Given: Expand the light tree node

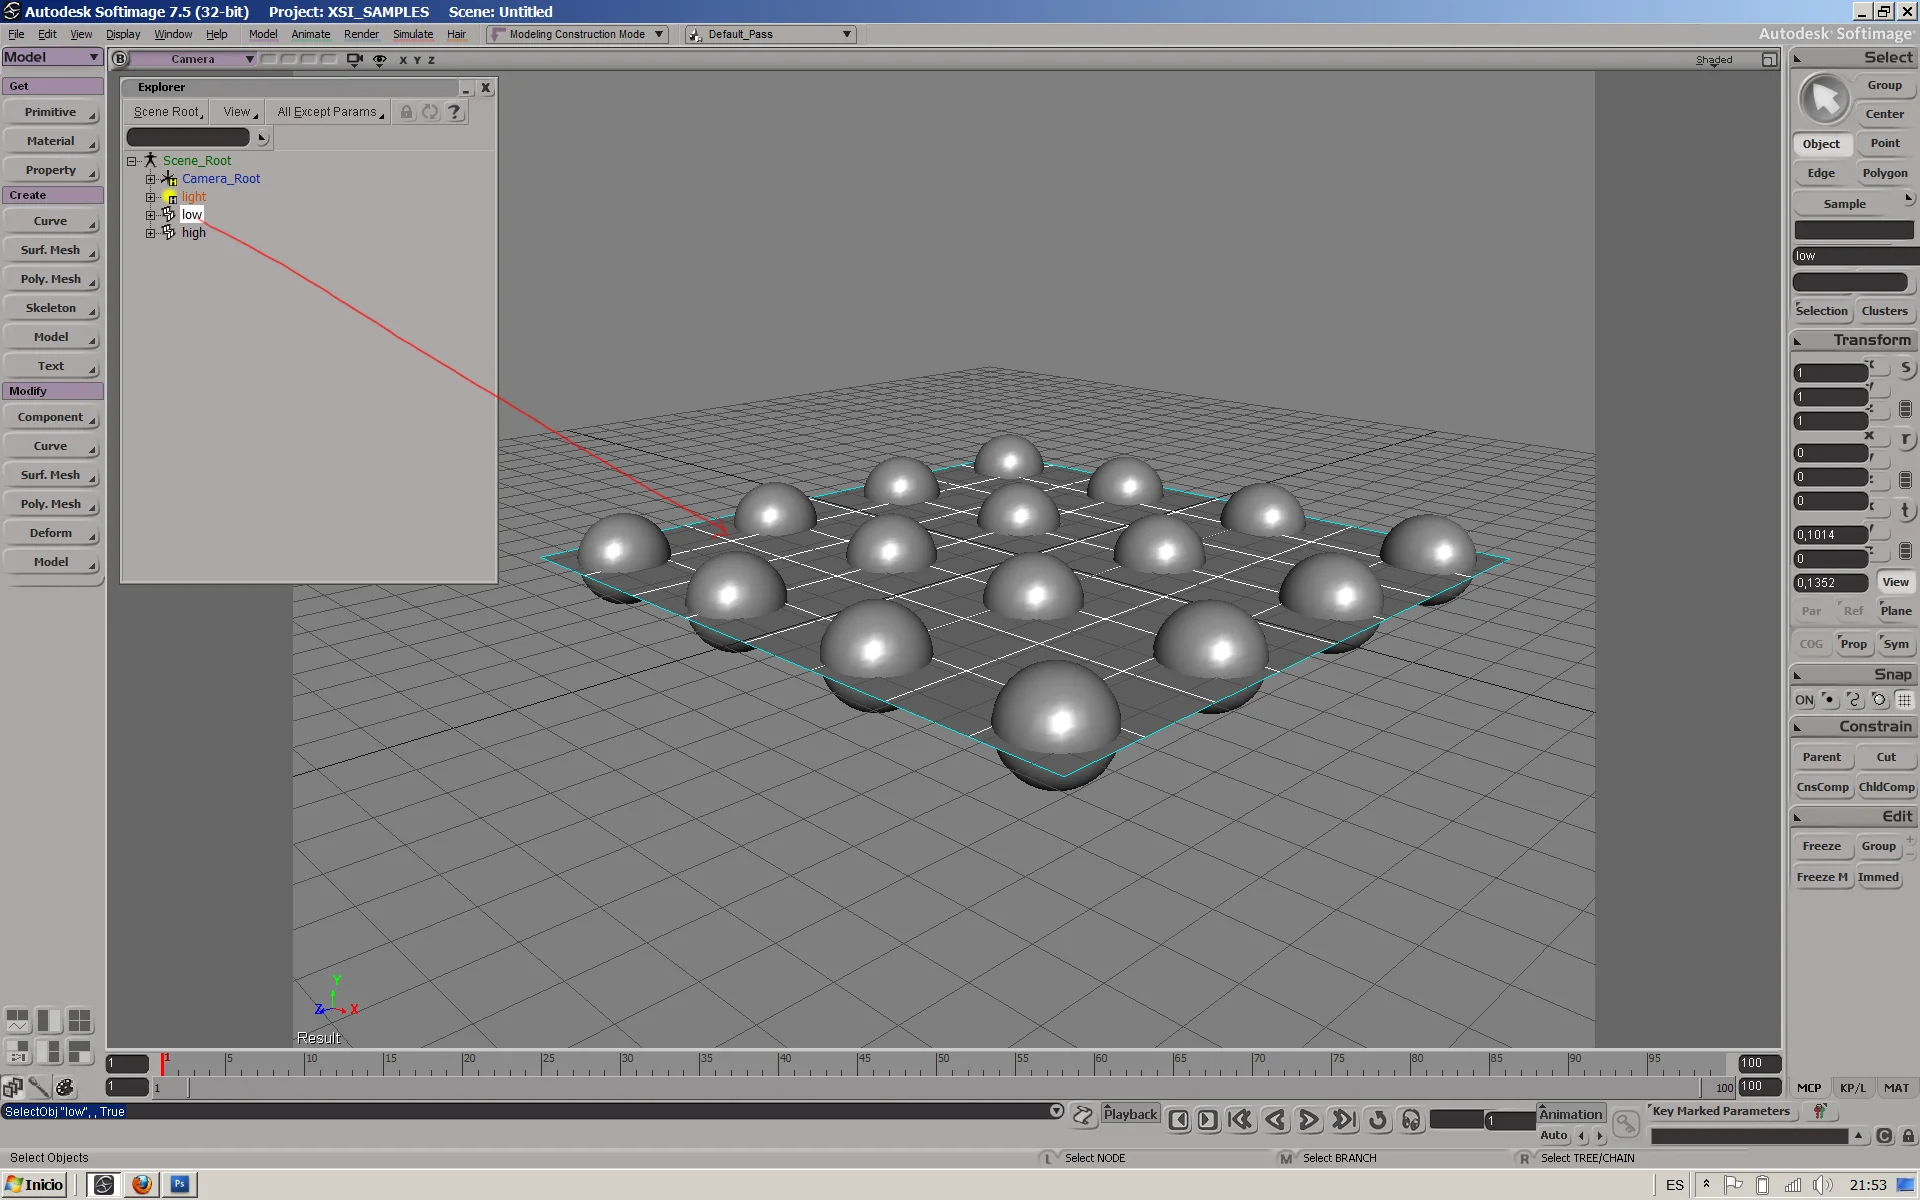Looking at the screenshot, I should 151,197.
